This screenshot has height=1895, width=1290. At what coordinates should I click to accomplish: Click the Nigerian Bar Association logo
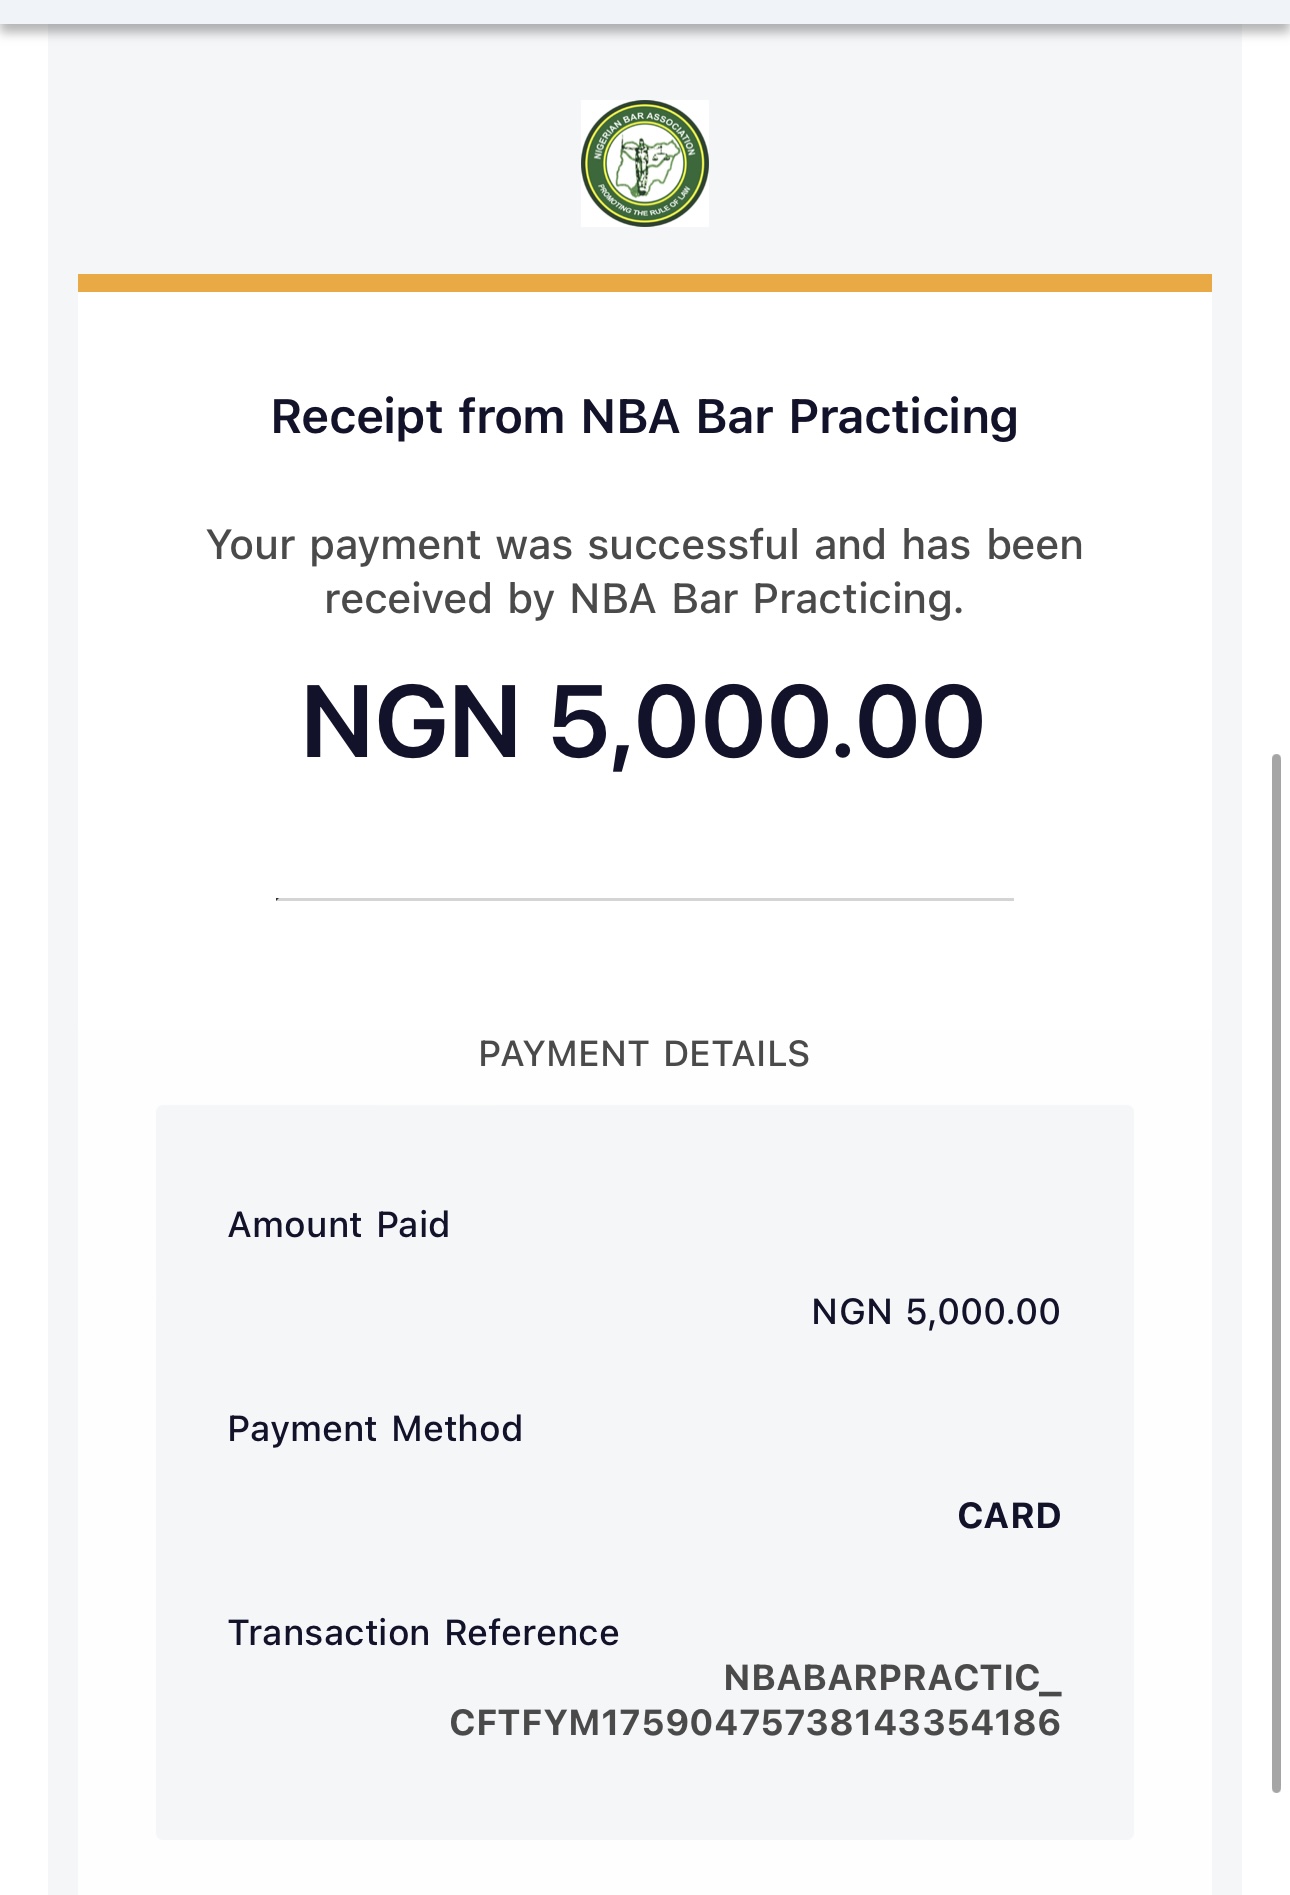coord(644,163)
